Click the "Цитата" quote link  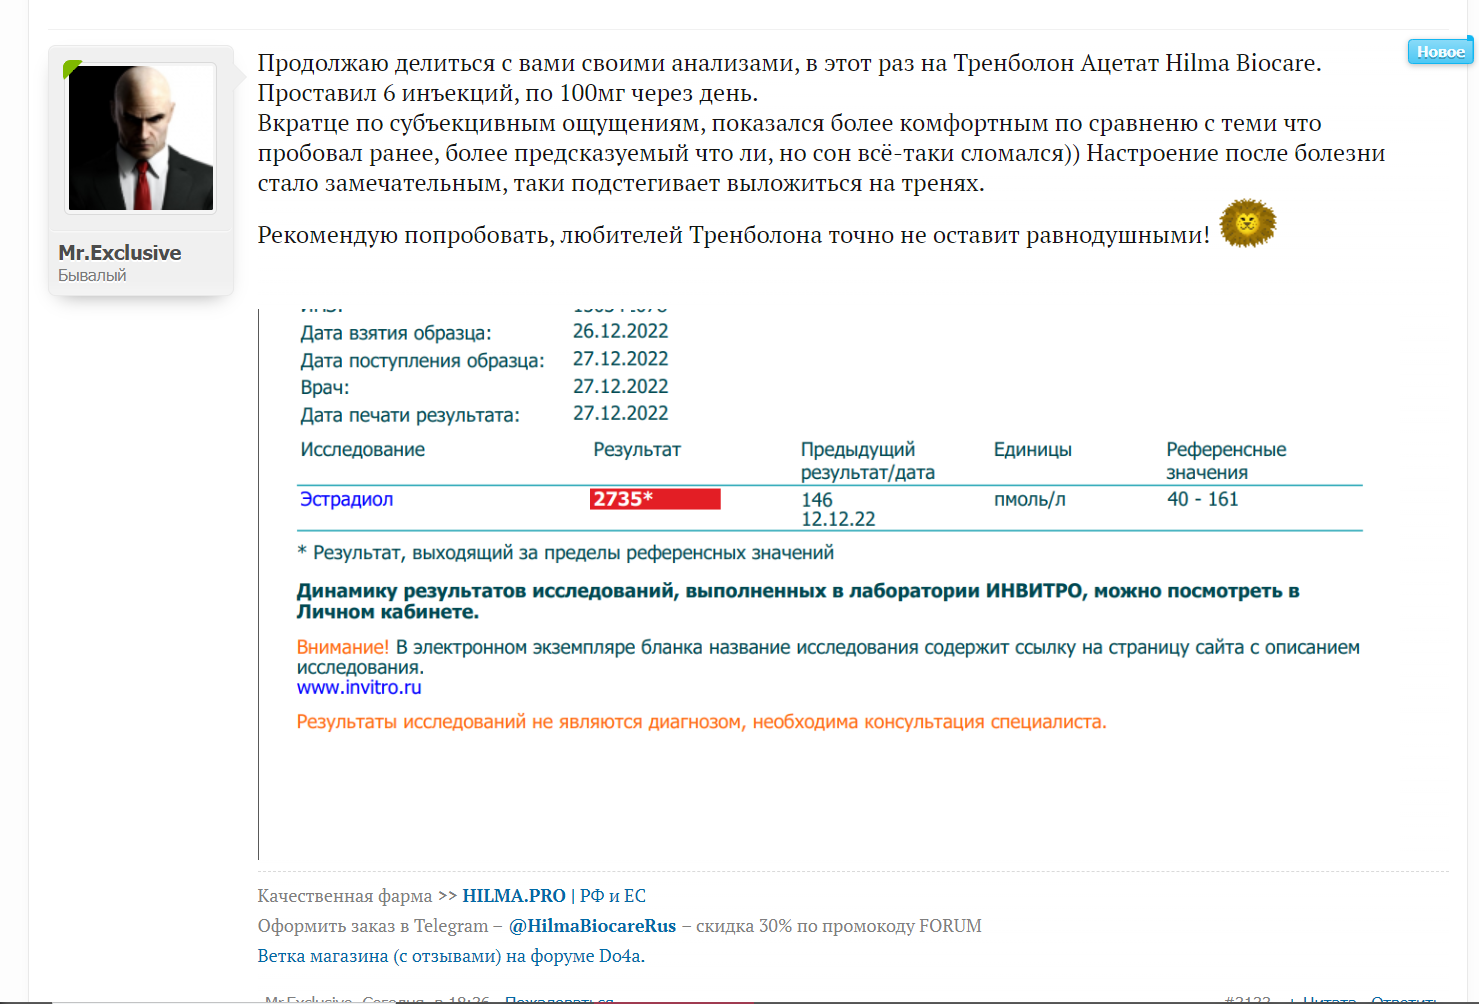click(1329, 999)
